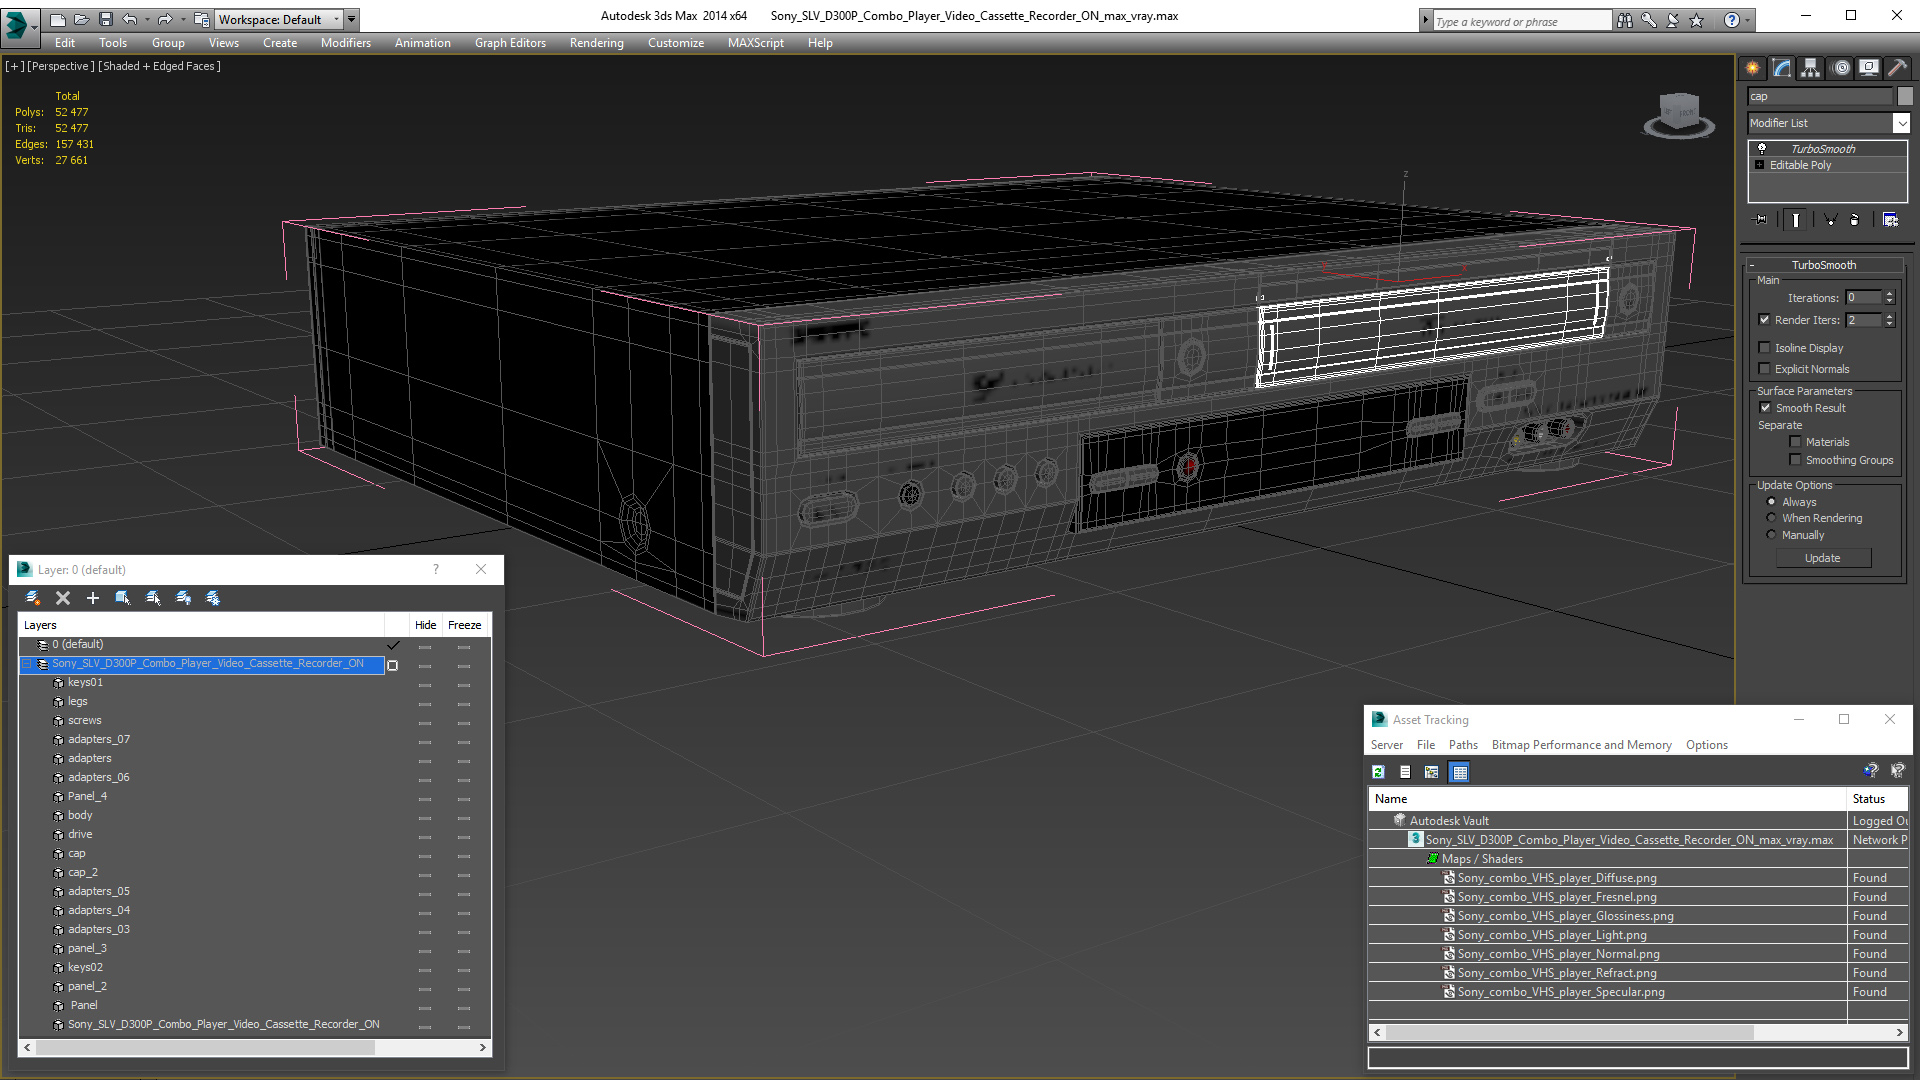
Task: Open the MAXScript menu
Action: (x=756, y=43)
